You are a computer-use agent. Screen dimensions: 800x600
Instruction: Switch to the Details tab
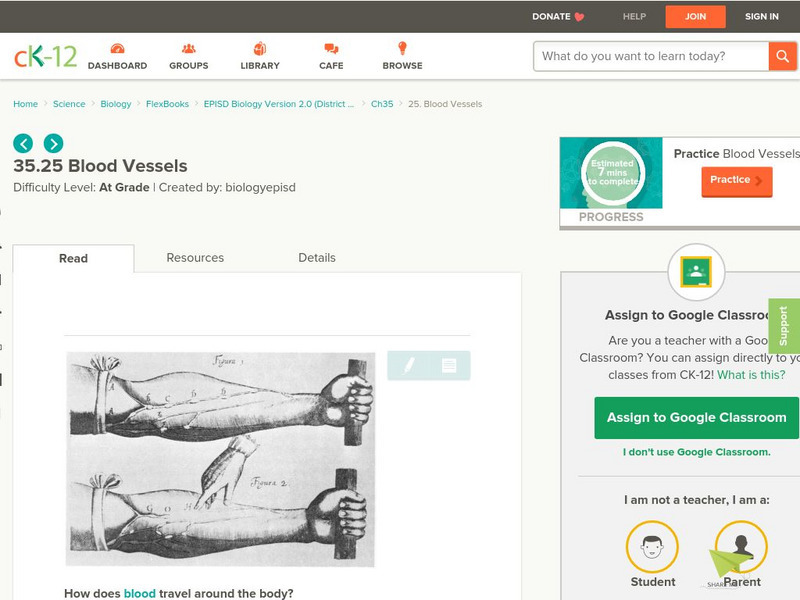(317, 258)
